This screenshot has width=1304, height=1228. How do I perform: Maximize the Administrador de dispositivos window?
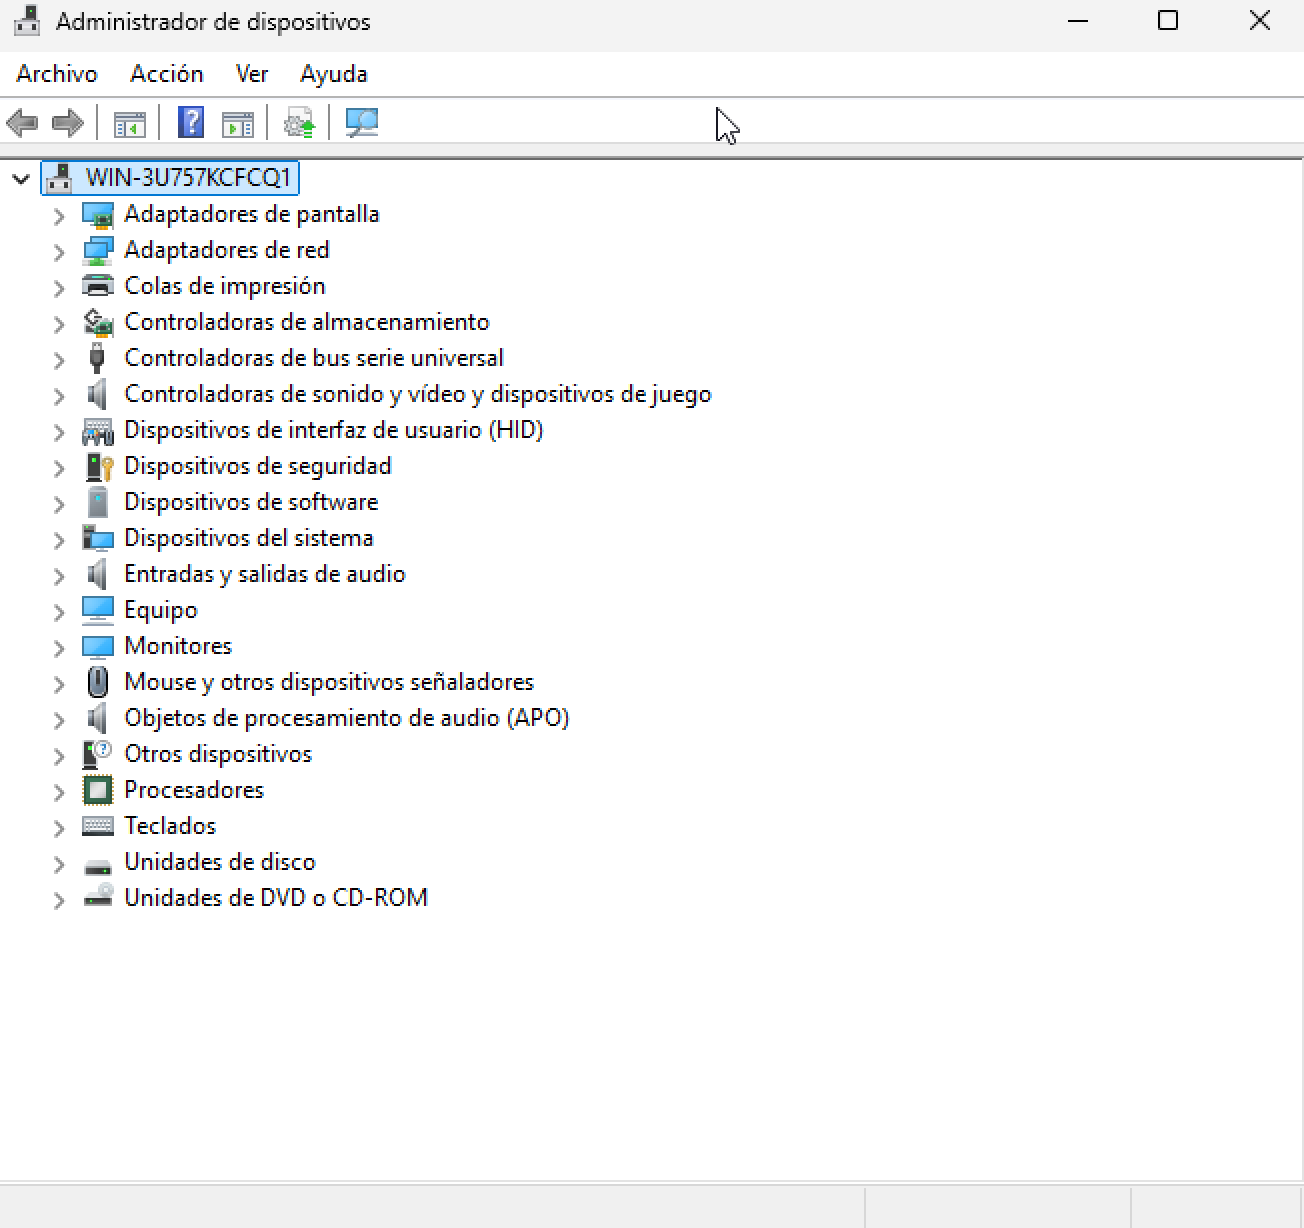(1168, 21)
